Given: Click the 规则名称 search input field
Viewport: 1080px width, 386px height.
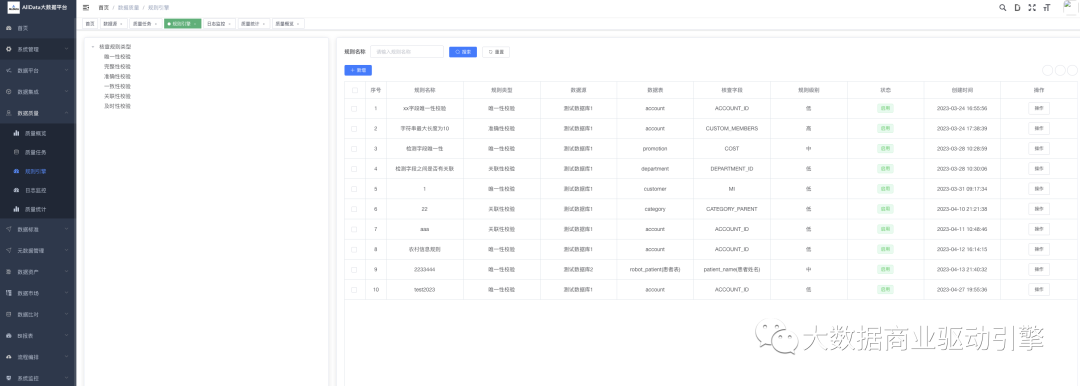Looking at the screenshot, I should (x=407, y=52).
